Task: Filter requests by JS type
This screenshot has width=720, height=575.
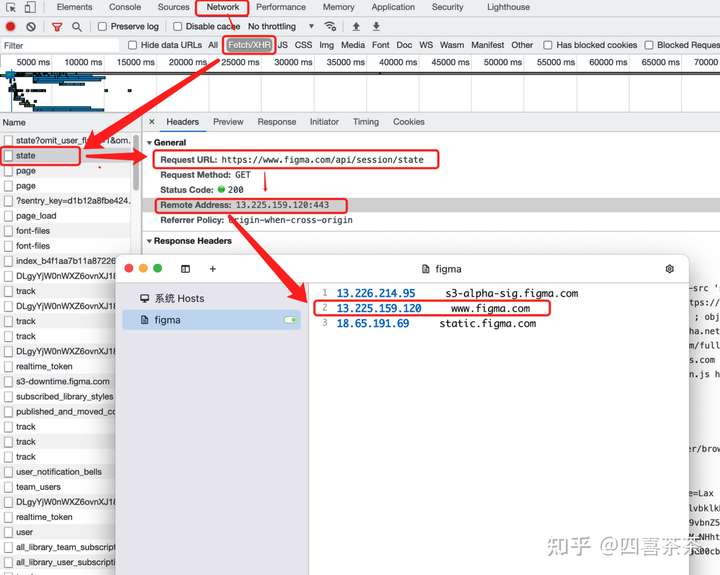Action: [283, 45]
